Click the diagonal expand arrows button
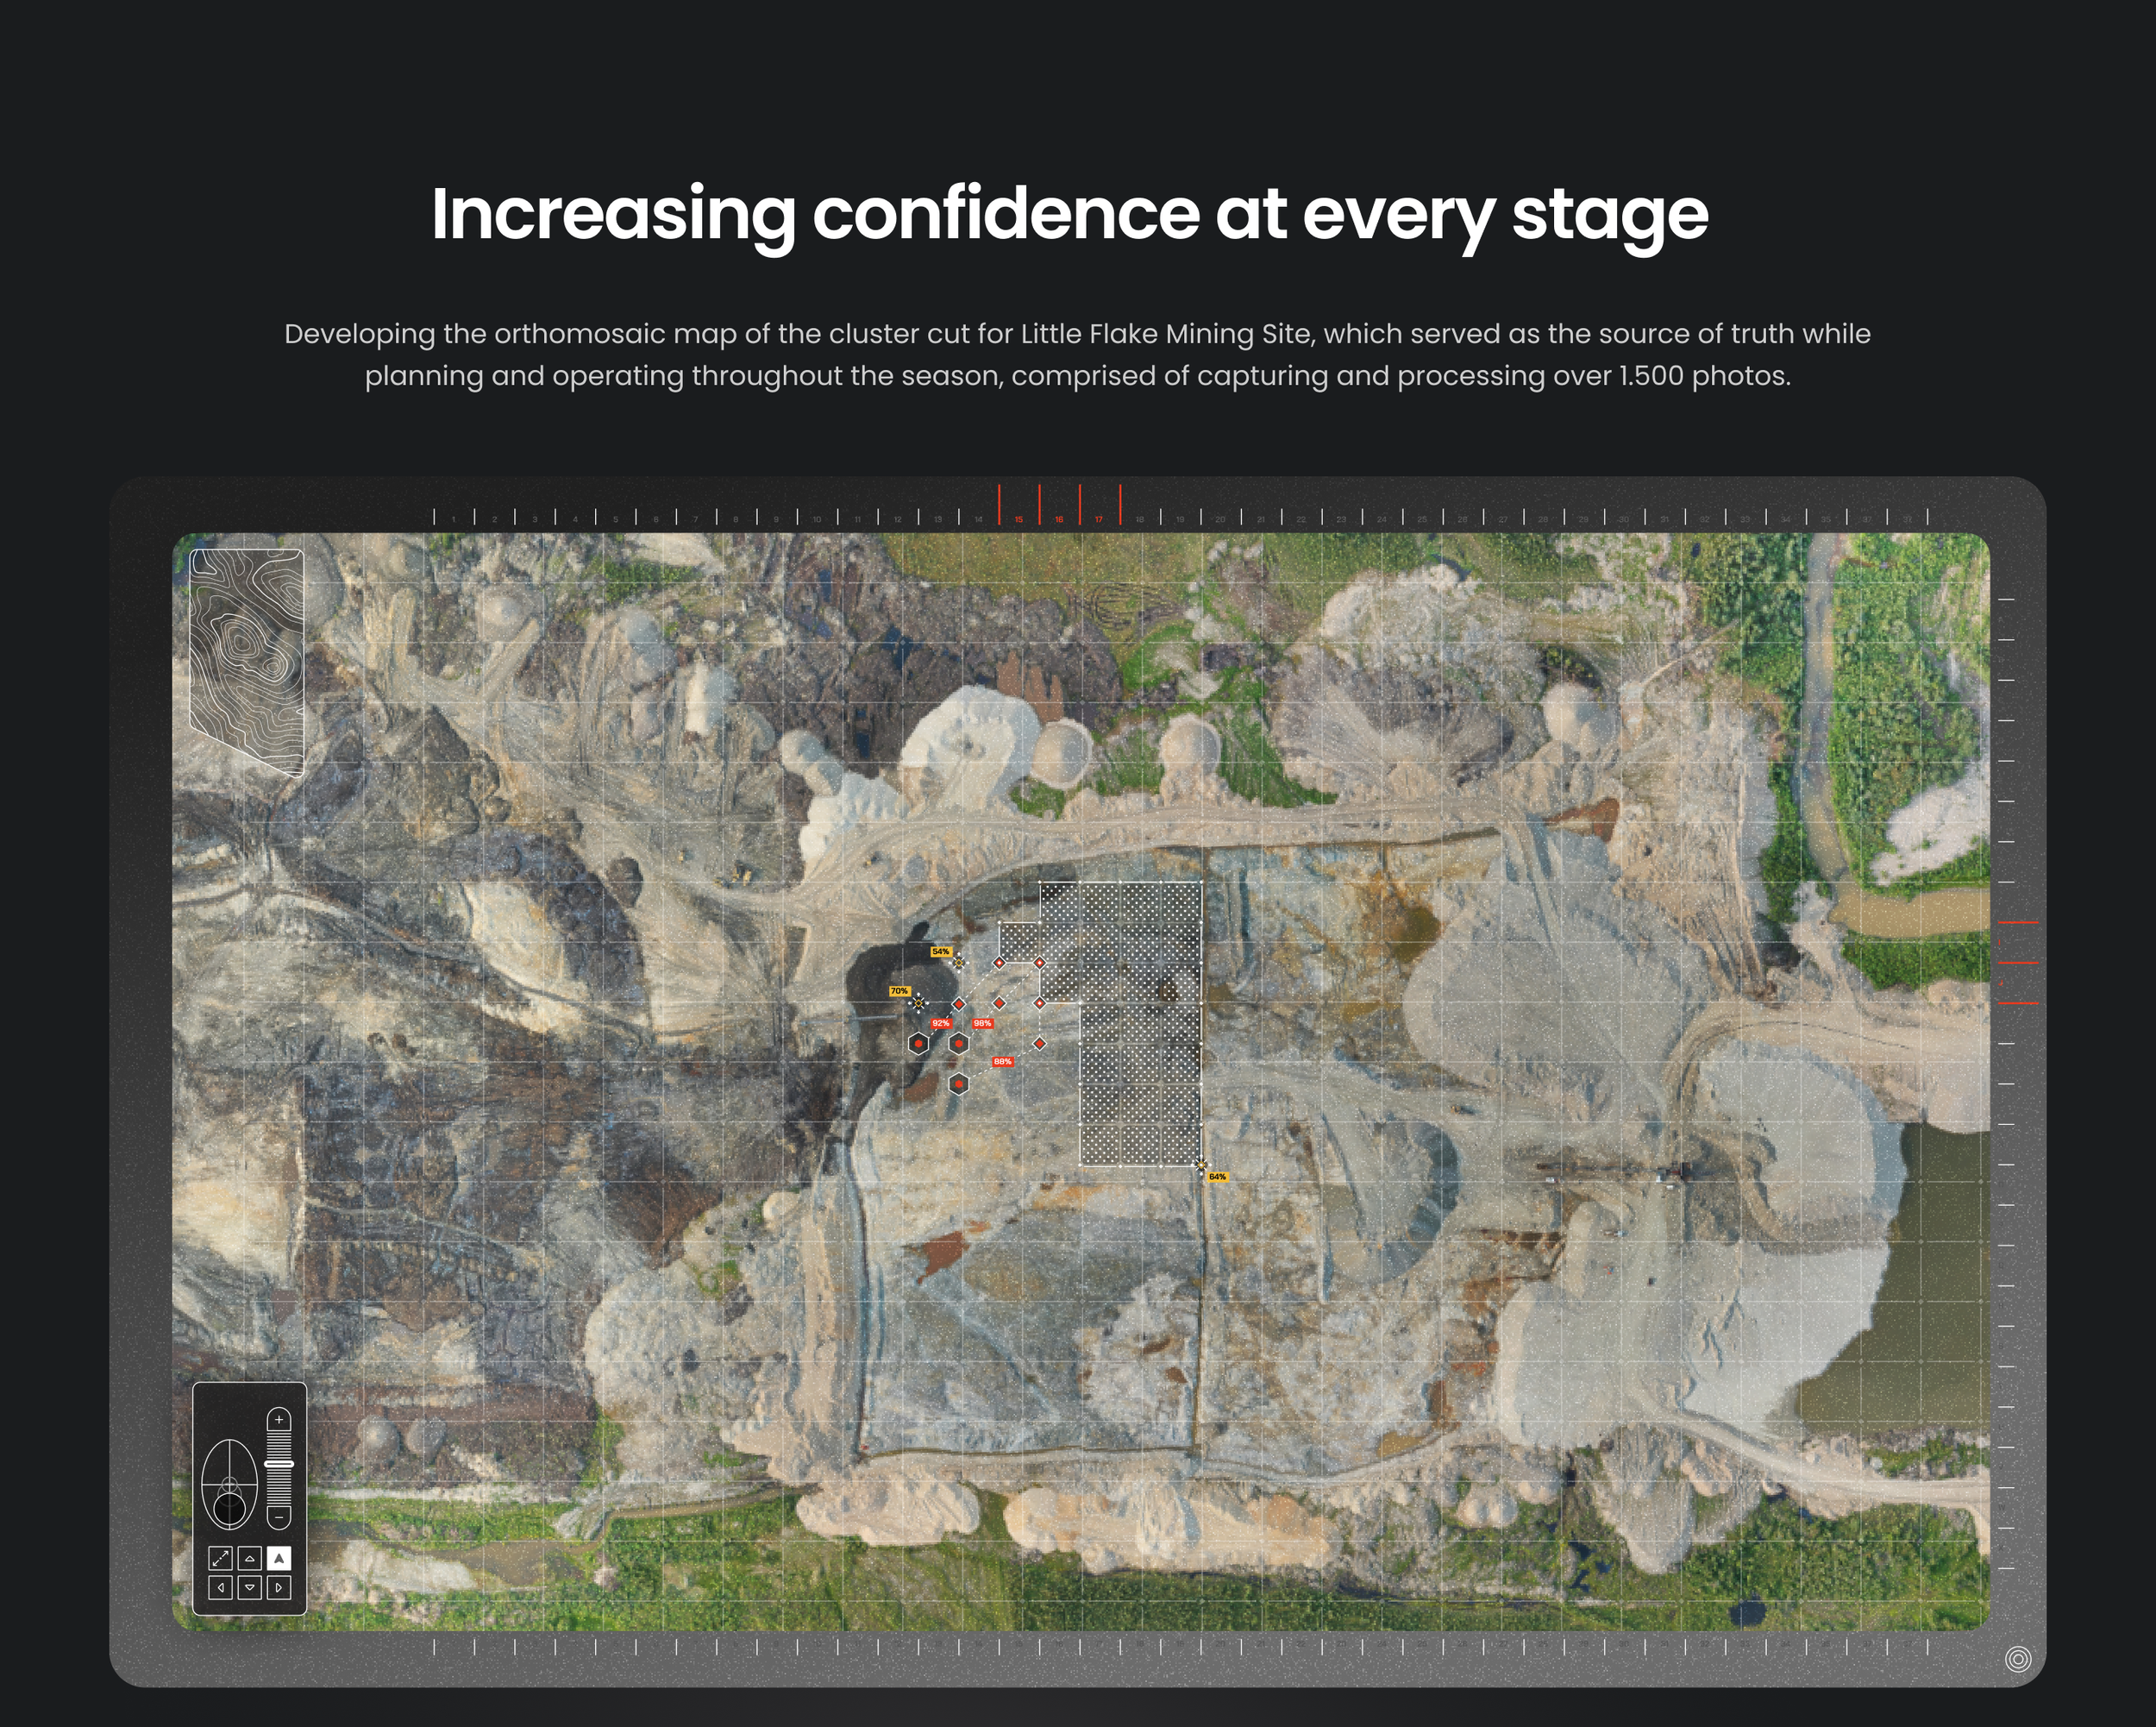The width and height of the screenshot is (2156, 1727). [220, 1558]
